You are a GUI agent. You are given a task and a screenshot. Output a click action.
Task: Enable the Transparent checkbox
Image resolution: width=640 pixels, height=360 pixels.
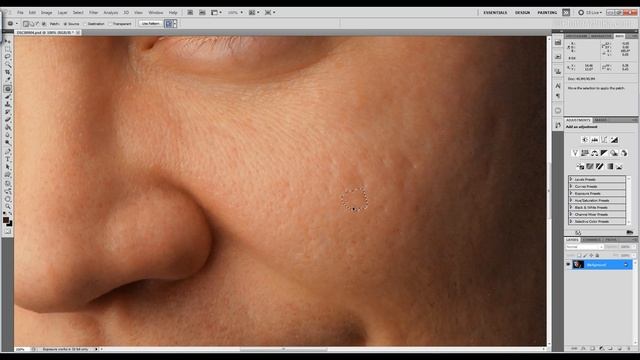tap(120, 24)
